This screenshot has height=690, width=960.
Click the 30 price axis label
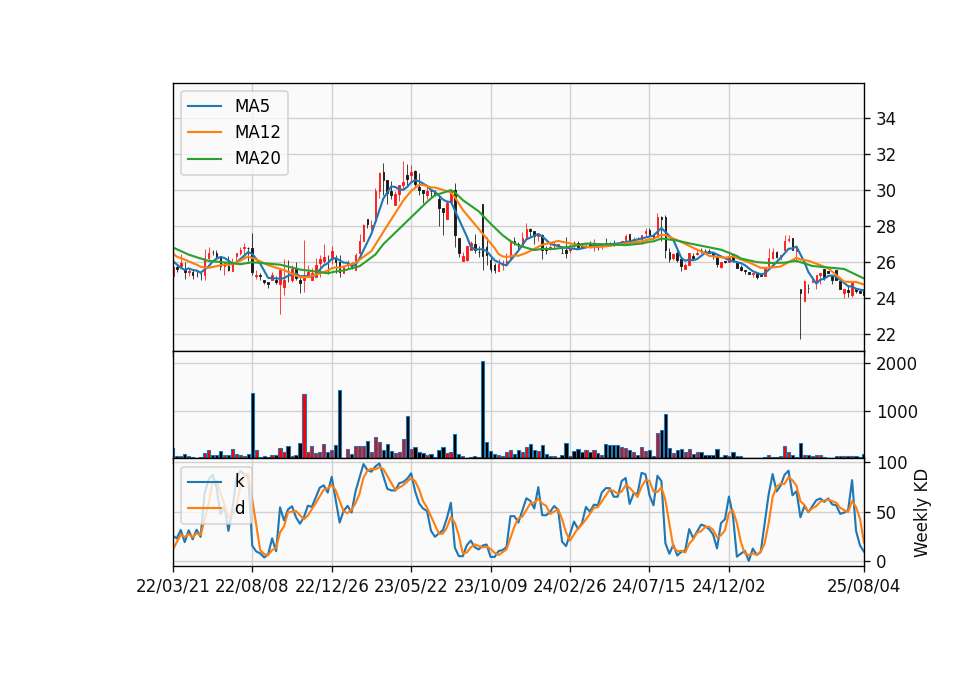[x=885, y=191]
